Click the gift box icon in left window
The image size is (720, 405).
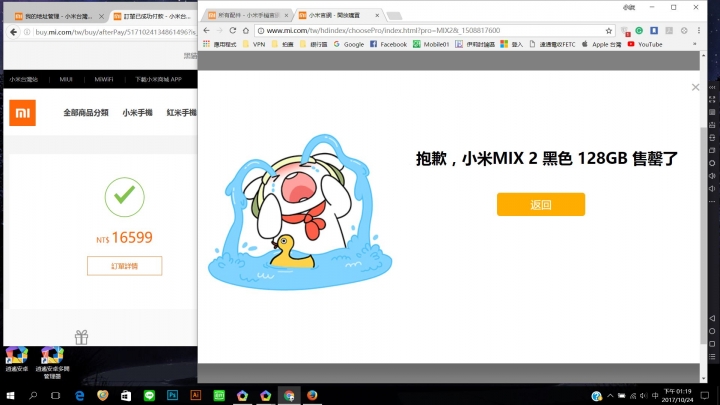(x=81, y=338)
